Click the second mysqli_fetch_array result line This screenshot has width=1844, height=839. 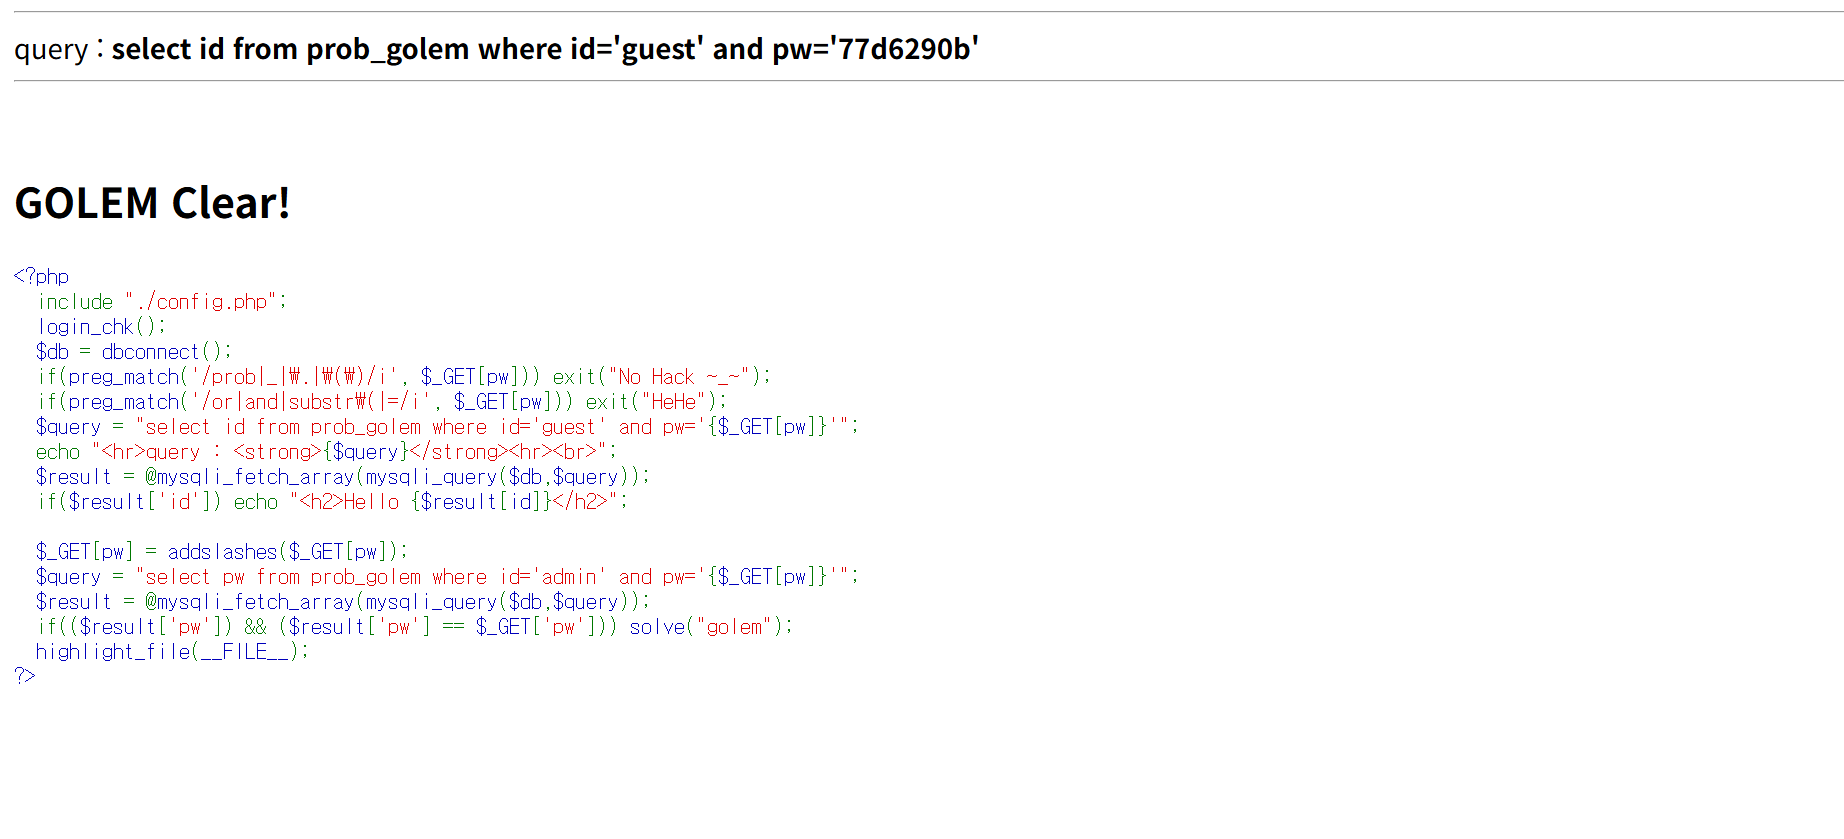[x=342, y=601]
